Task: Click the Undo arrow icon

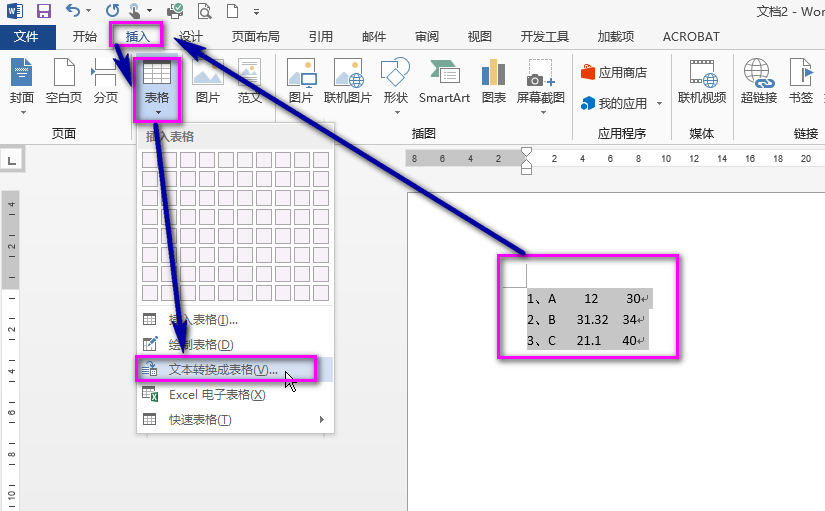Action: 73,11
